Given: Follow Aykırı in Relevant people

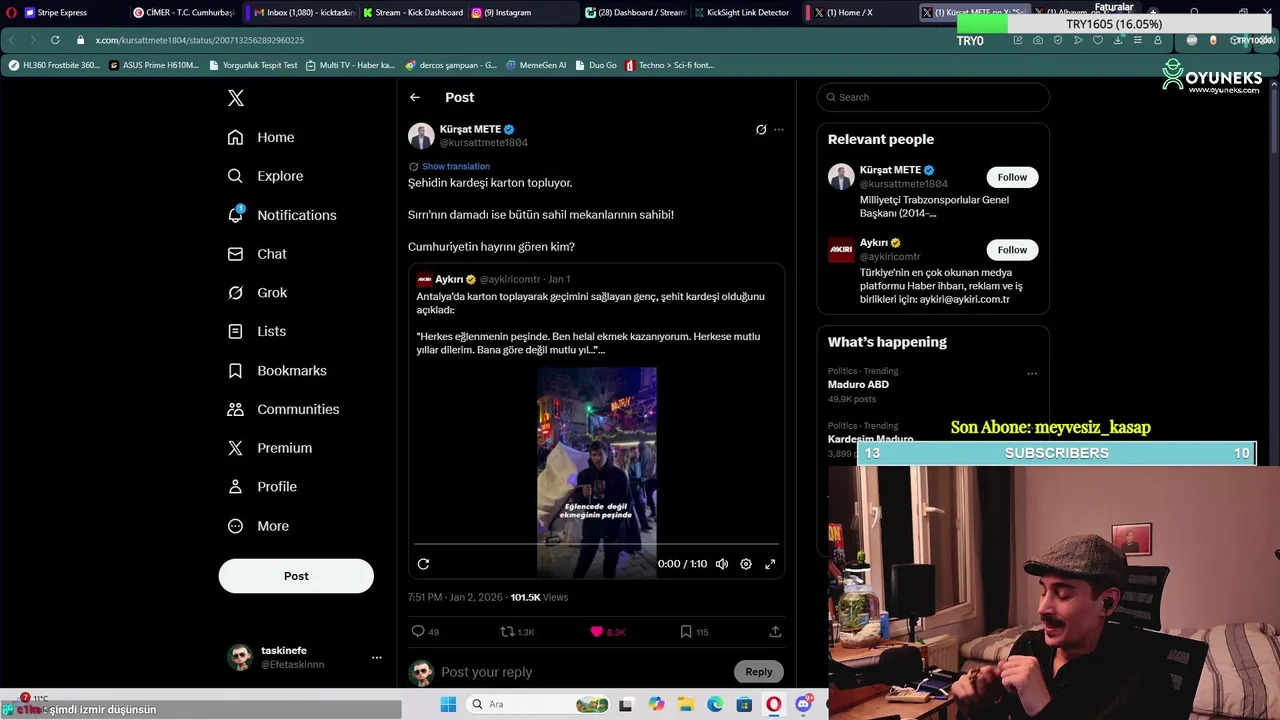Looking at the screenshot, I should 1012,250.
